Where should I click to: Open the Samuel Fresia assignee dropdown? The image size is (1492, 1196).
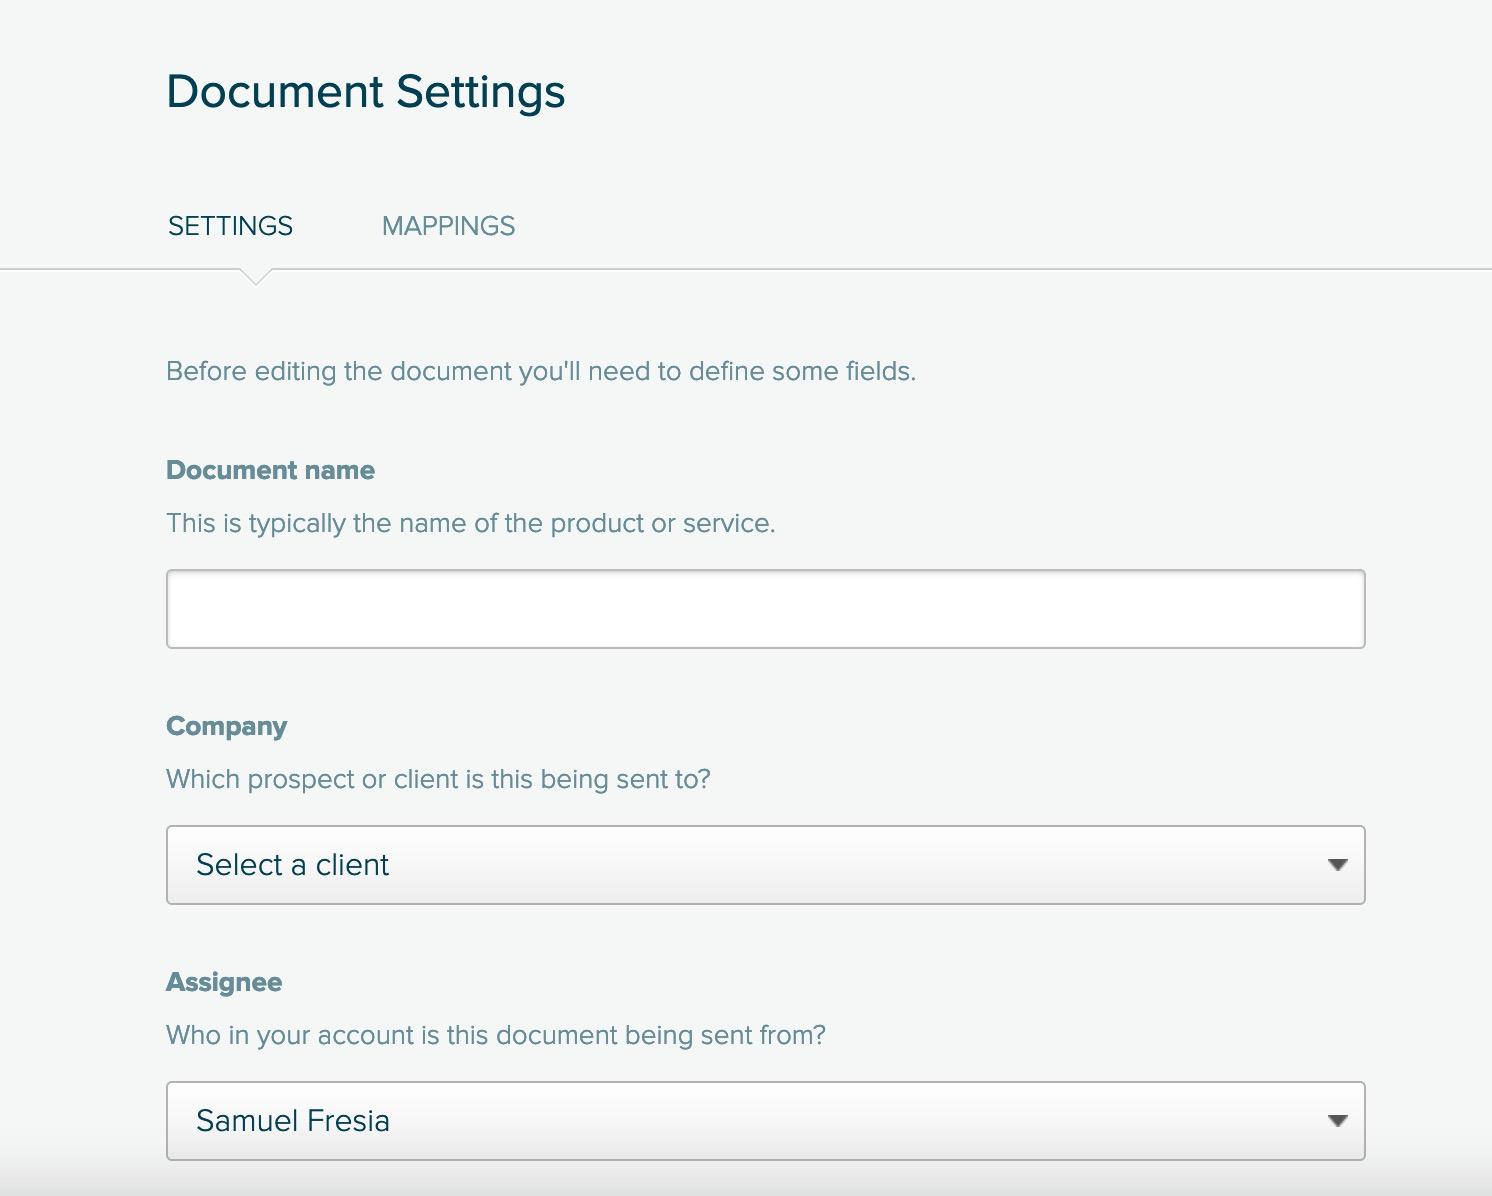tap(765, 1121)
